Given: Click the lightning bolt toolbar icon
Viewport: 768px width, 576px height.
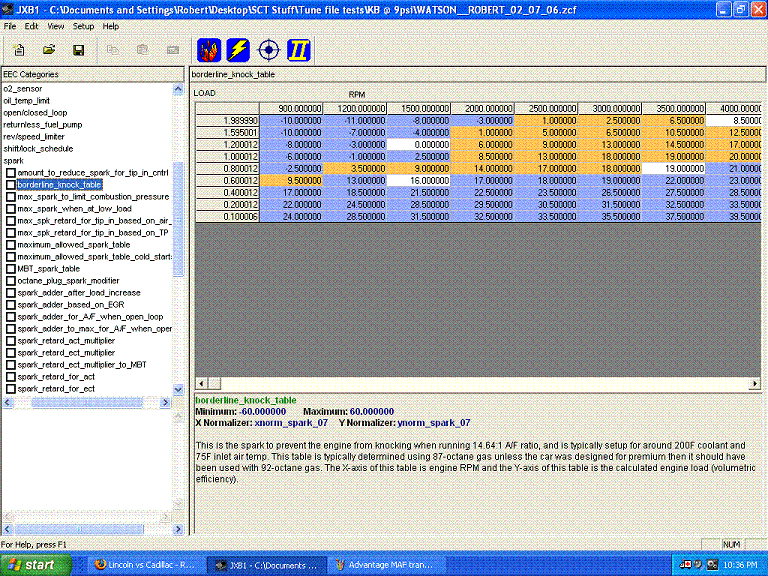Looking at the screenshot, I should [239, 50].
